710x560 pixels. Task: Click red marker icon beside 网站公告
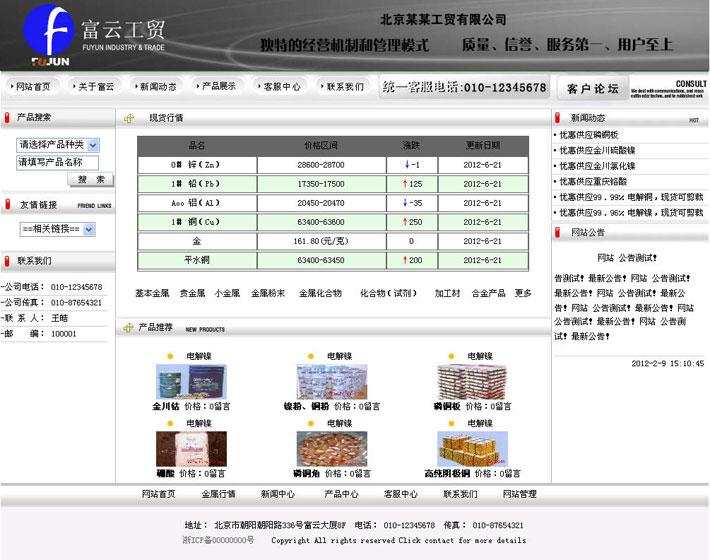(557, 232)
